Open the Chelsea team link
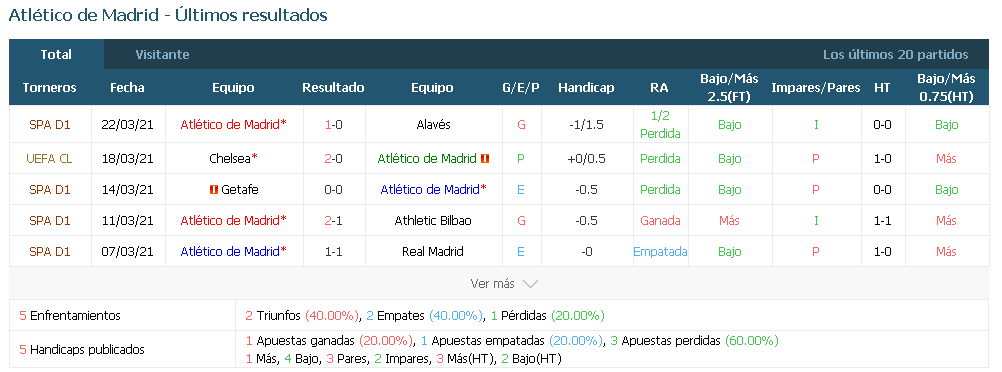Image resolution: width=1002 pixels, height=372 pixels. (230, 159)
